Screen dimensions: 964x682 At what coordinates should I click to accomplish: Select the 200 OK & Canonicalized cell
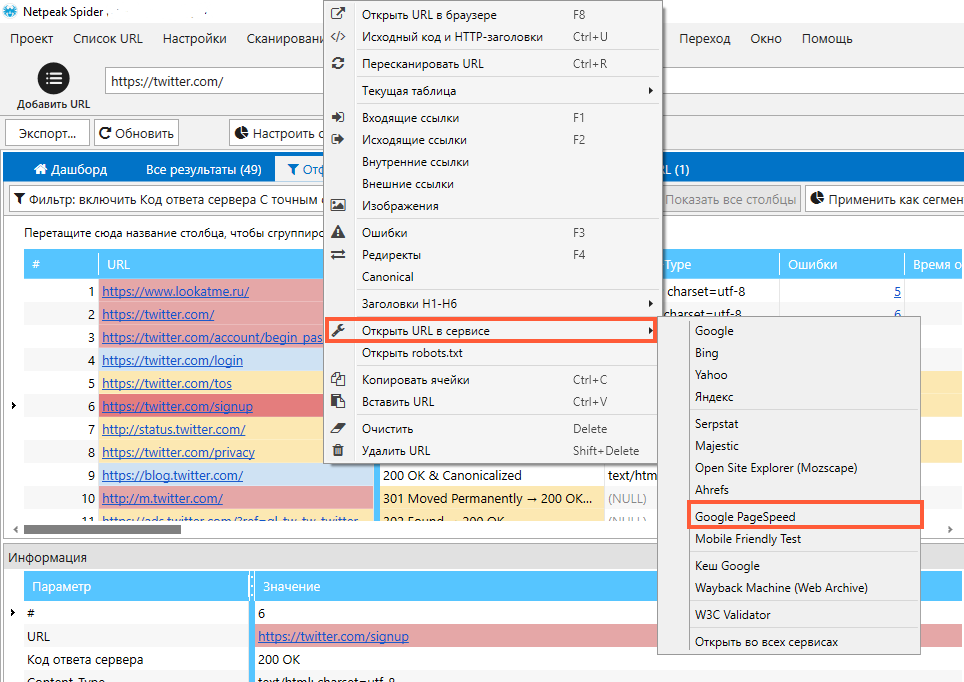491,475
